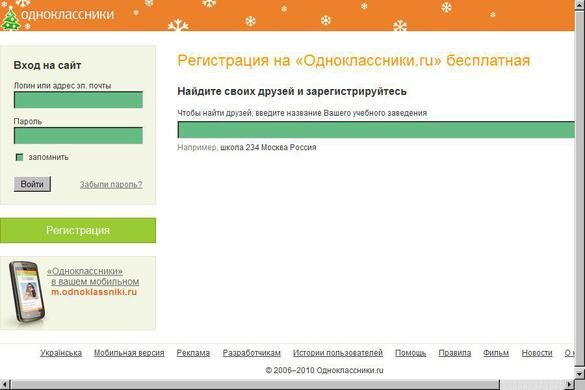The height and width of the screenshot is (390, 585).
Task: Open the Помощь footer link
Action: 410,353
